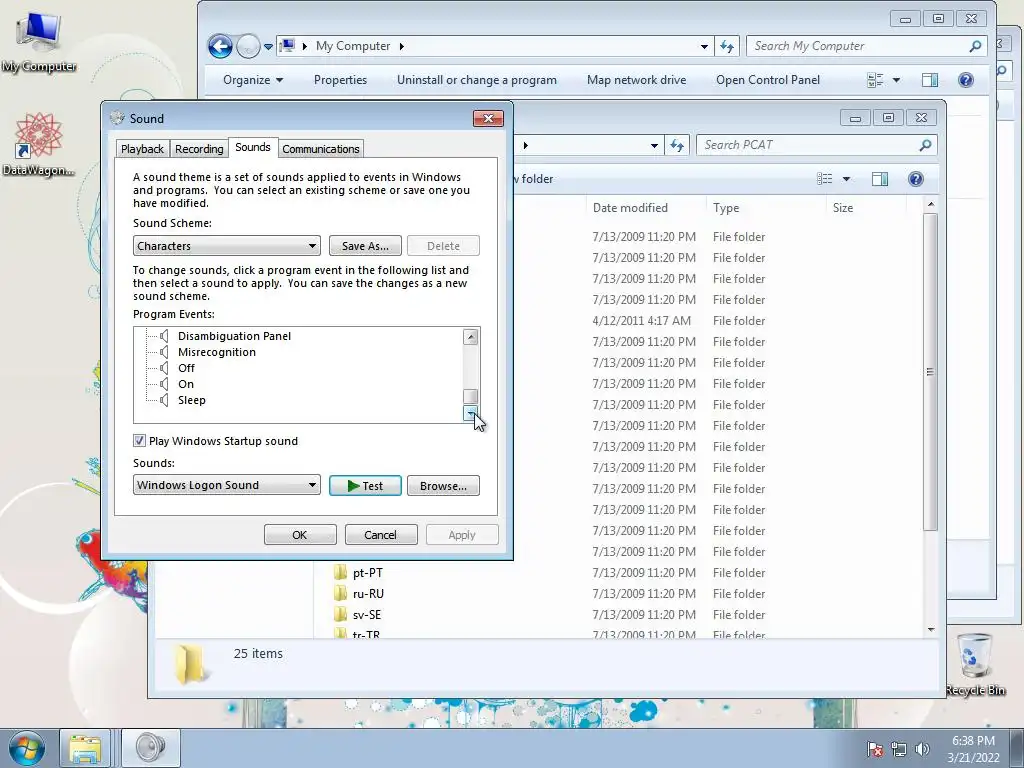The image size is (1024, 768).
Task: Toggle preview pane in PCAT window
Action: pos(880,179)
